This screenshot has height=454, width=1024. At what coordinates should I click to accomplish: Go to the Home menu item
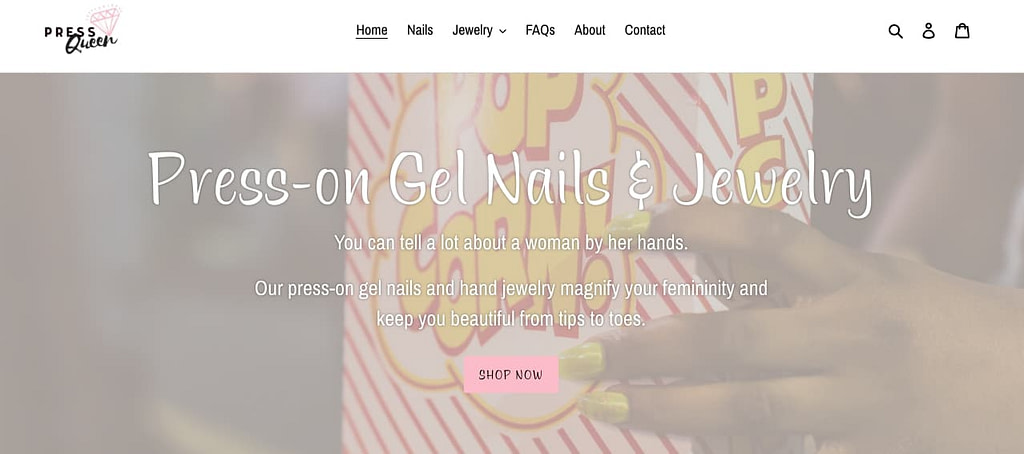[x=372, y=30]
